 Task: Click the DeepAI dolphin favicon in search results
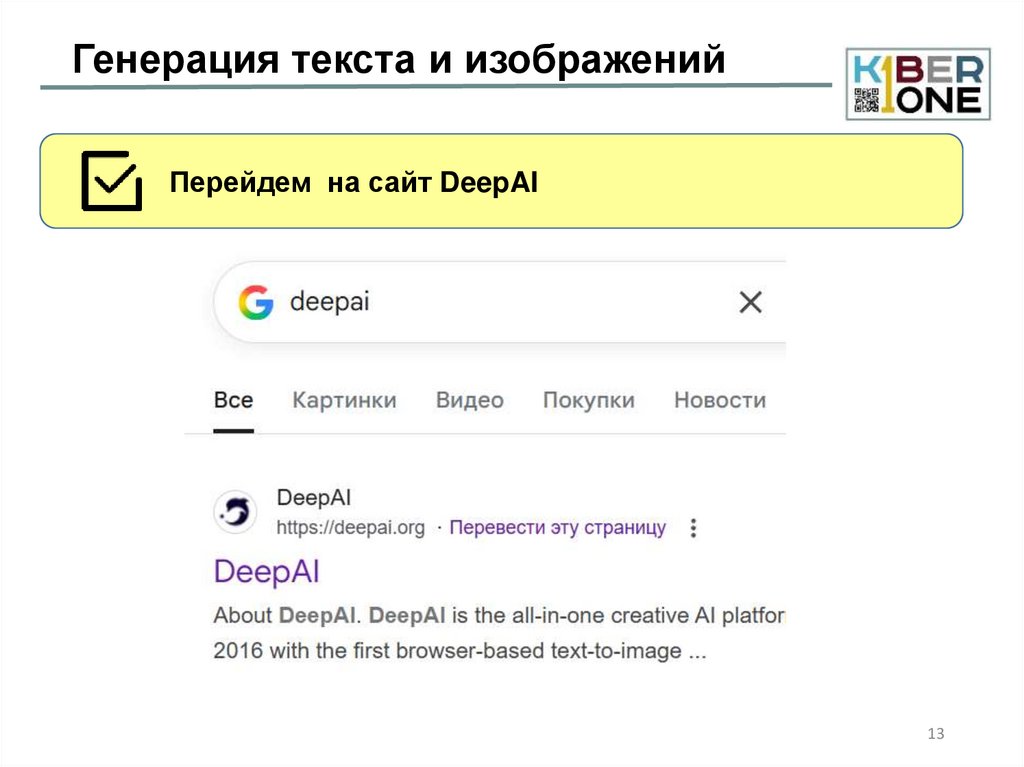pyautogui.click(x=236, y=511)
